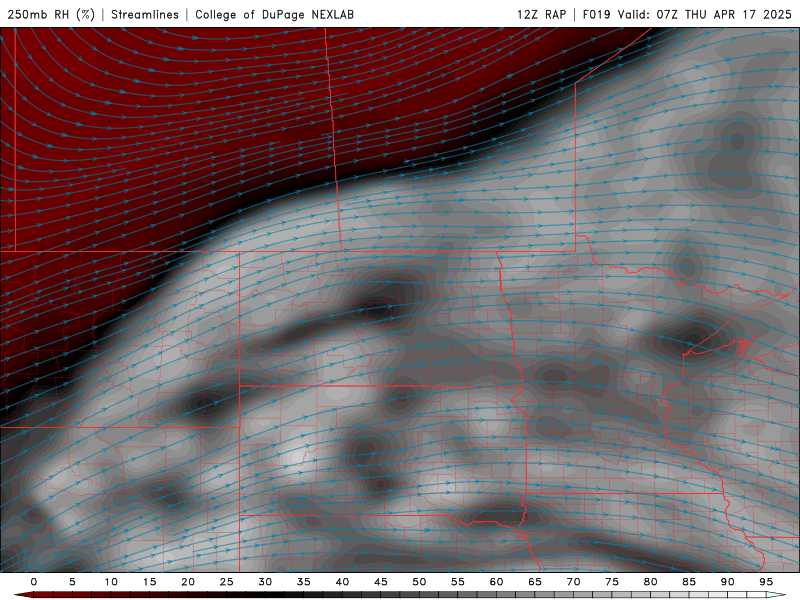
Task: Click the colorbar label '80'
Action: [650, 582]
